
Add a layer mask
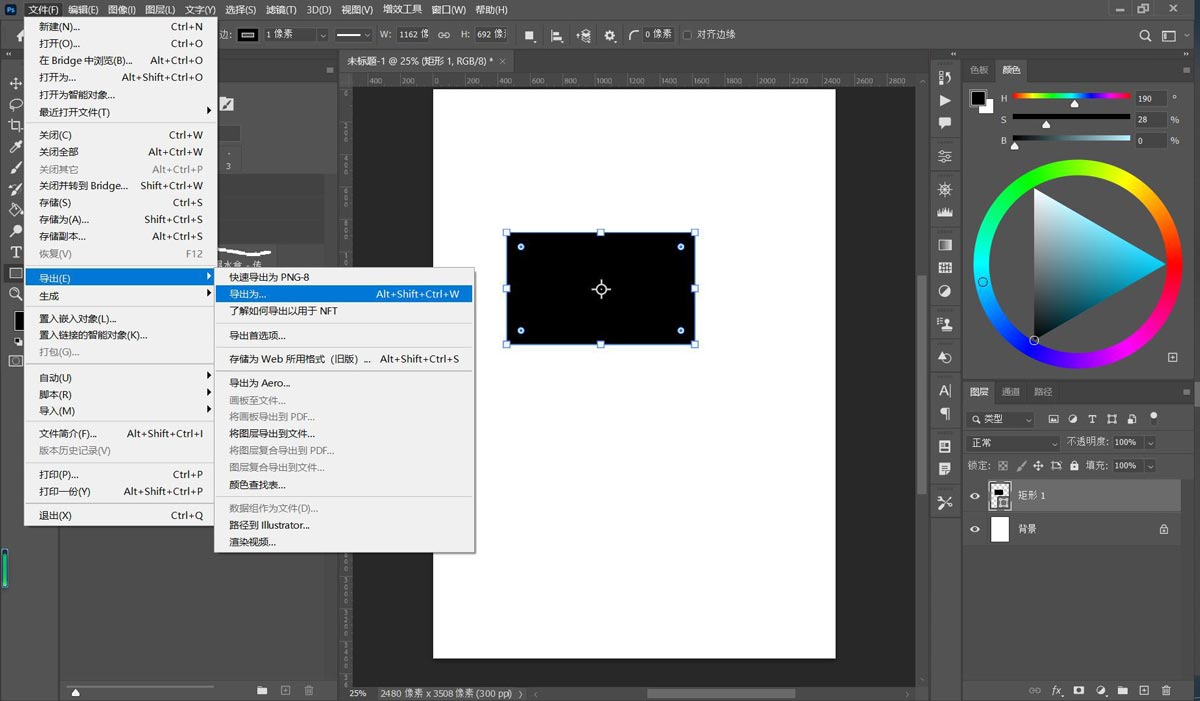[x=1079, y=690]
